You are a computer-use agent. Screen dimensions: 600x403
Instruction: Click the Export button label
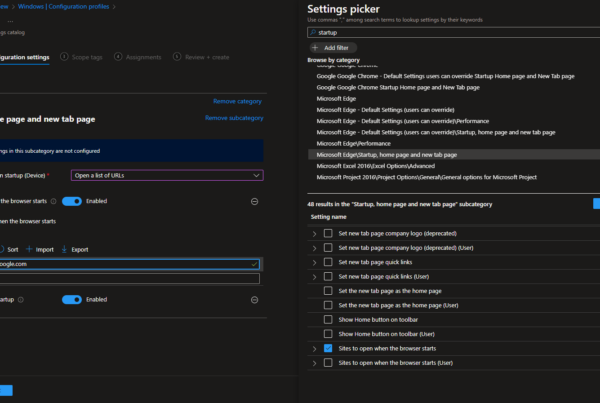tap(80, 250)
